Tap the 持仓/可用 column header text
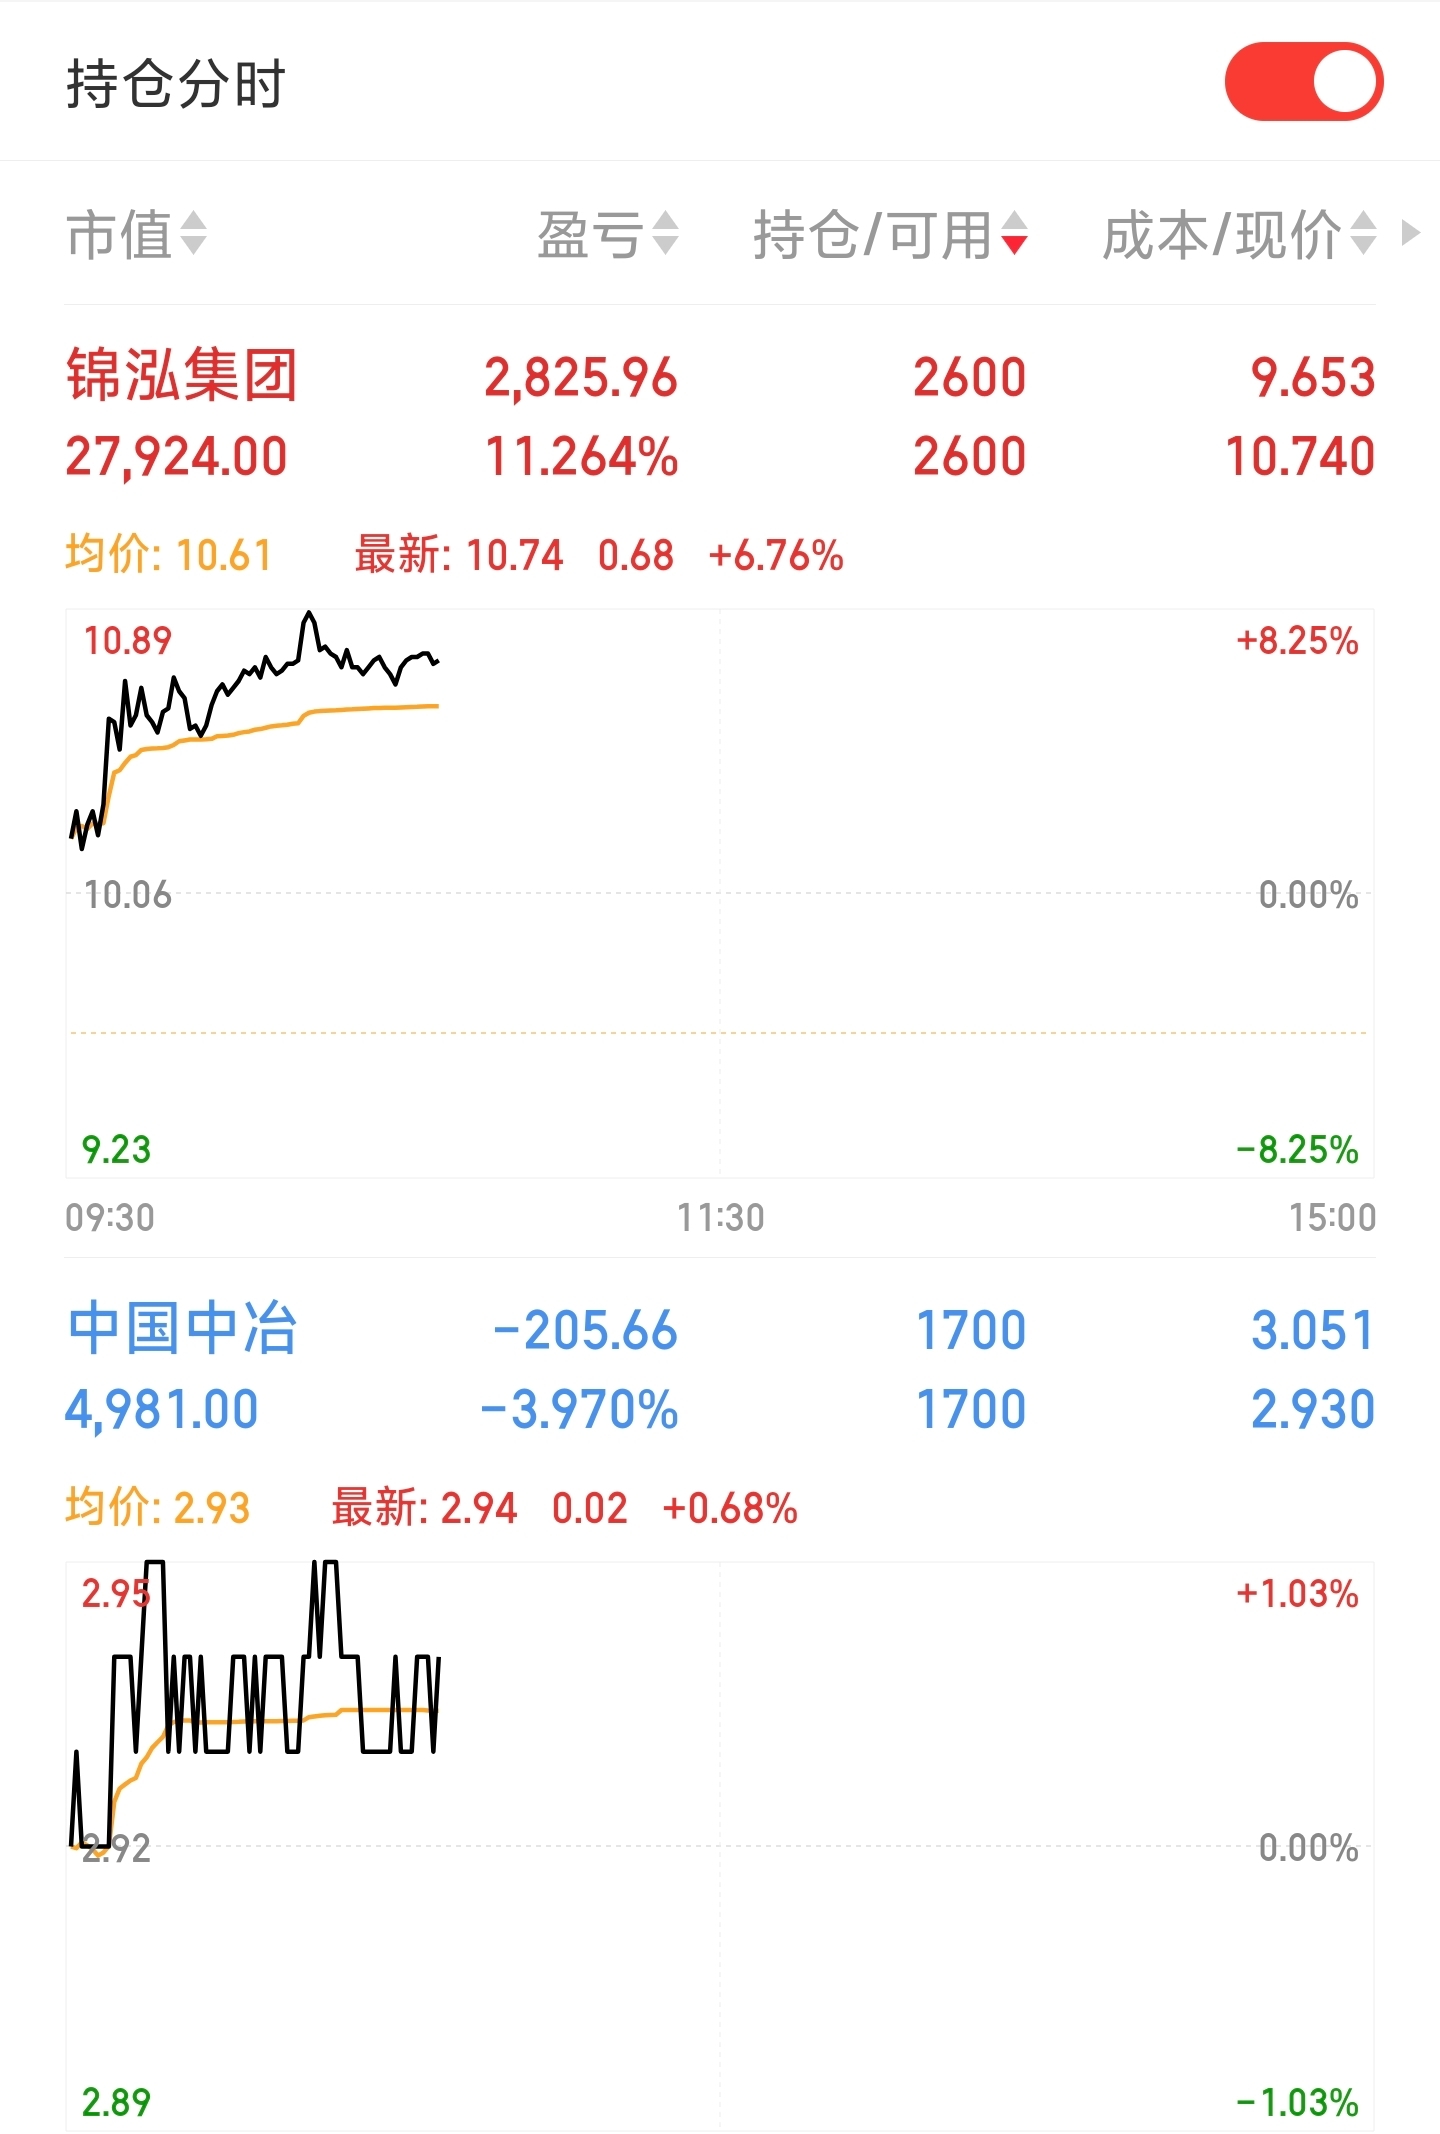This screenshot has height=2134, width=1440. [x=872, y=235]
